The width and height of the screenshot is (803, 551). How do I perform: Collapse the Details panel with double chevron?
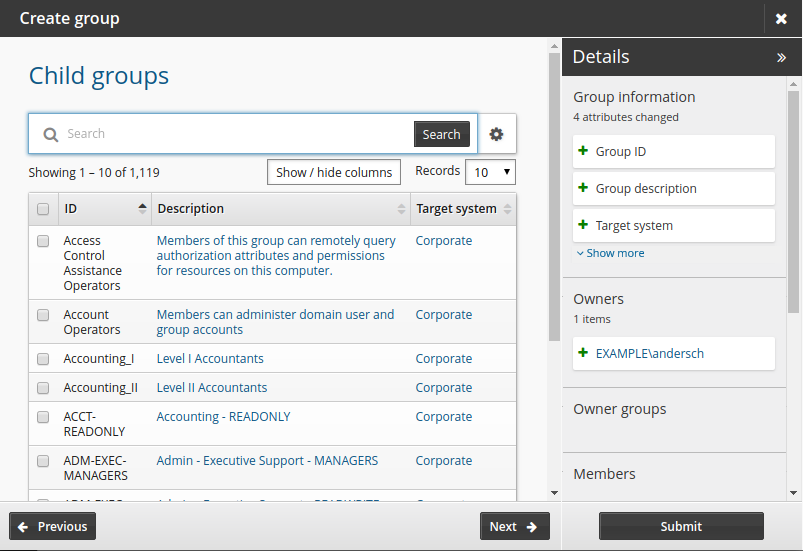781,58
